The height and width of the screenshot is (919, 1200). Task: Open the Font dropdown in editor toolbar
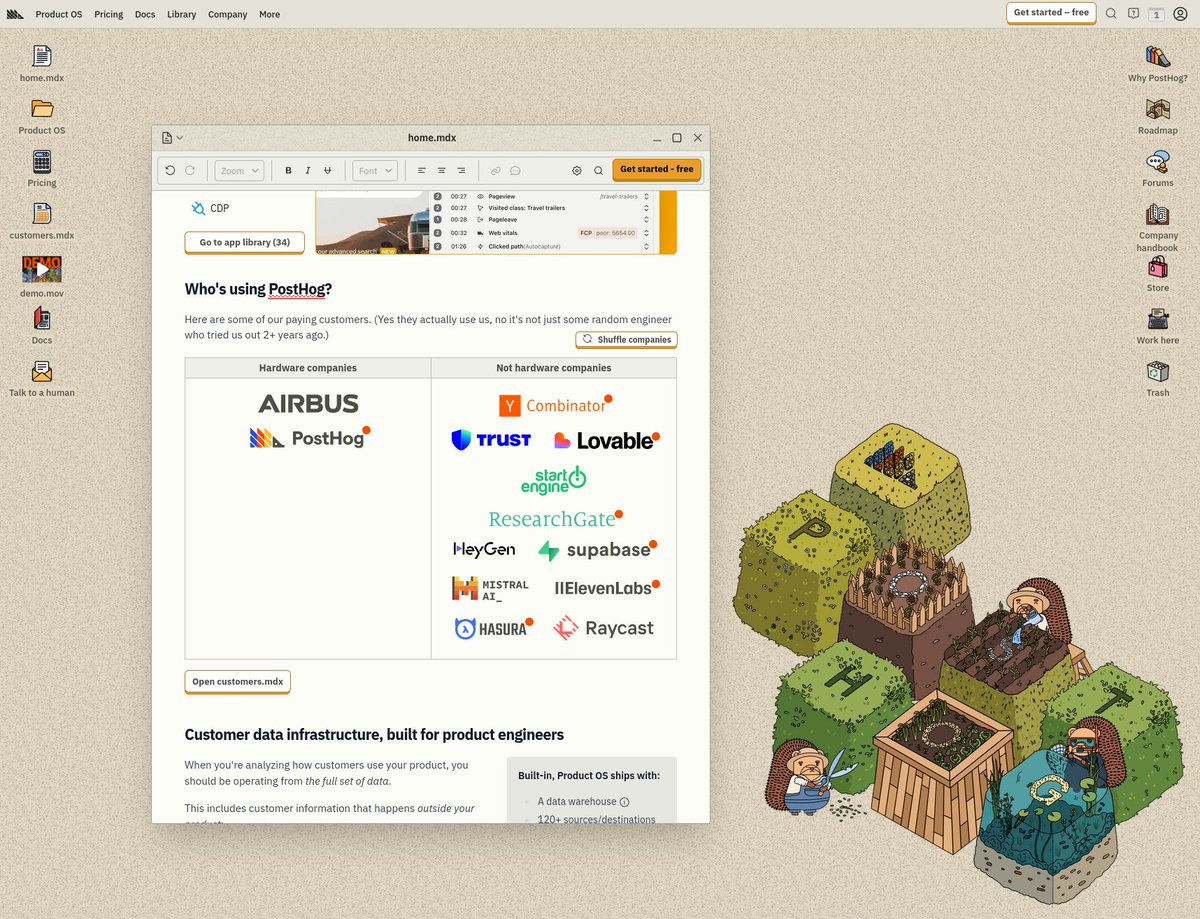375,171
